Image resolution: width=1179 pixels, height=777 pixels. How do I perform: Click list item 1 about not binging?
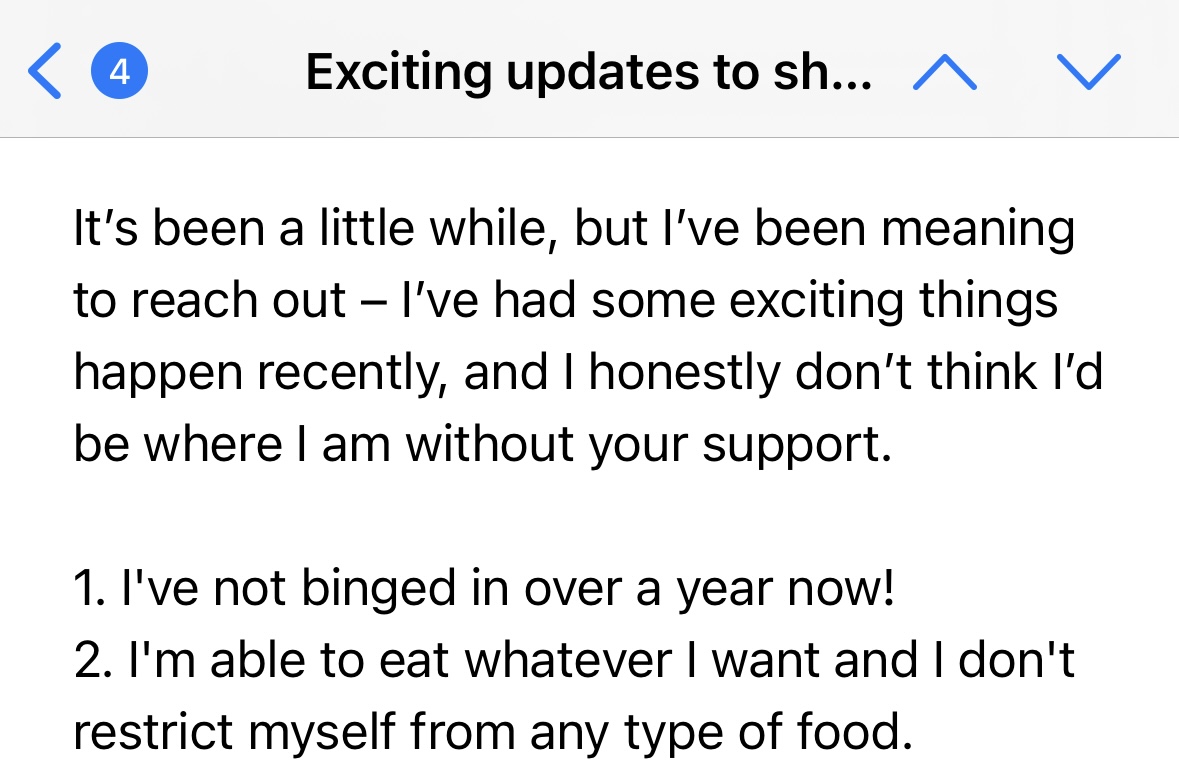tap(484, 590)
